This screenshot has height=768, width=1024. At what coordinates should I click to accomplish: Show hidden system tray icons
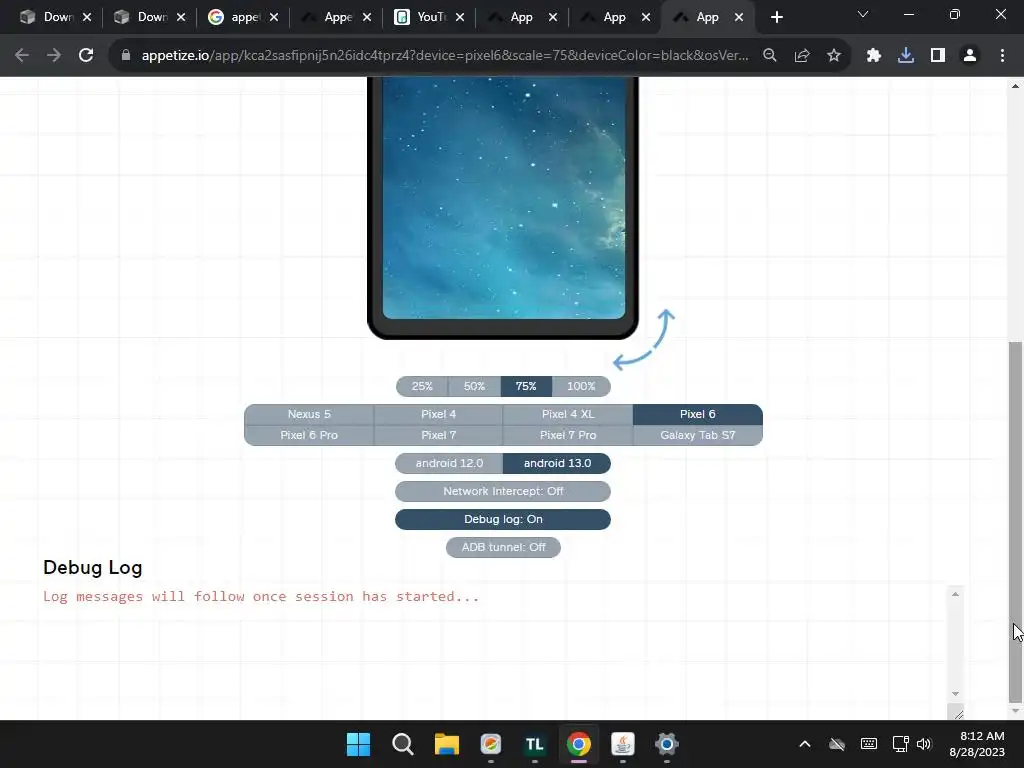805,744
